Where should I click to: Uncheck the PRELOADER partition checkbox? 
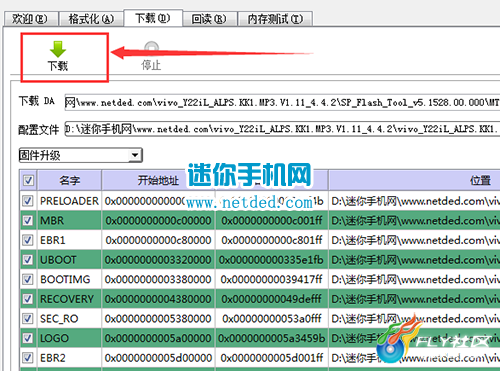pos(28,201)
